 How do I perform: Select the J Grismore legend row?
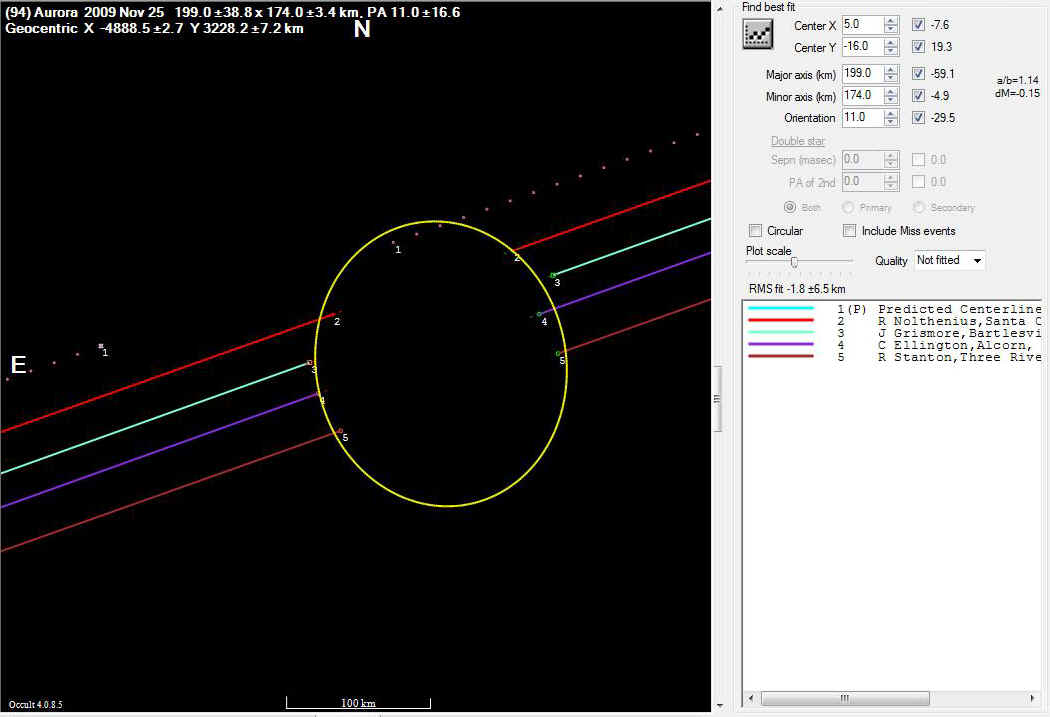[x=893, y=333]
